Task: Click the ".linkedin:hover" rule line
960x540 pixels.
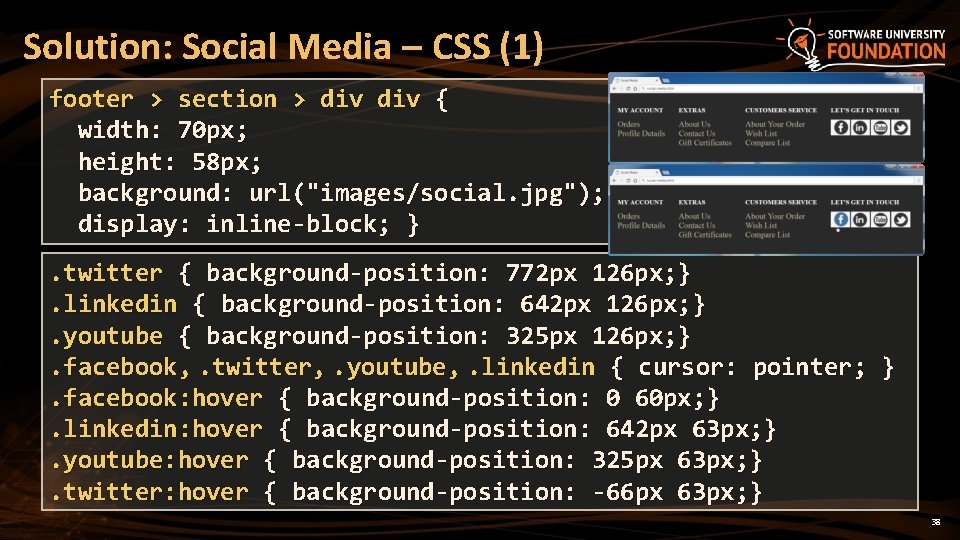Action: pos(413,429)
